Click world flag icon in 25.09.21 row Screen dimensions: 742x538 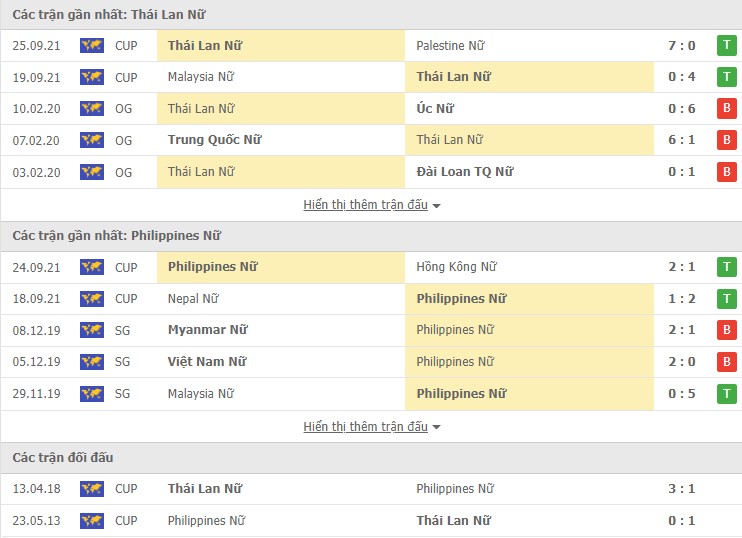(x=92, y=45)
